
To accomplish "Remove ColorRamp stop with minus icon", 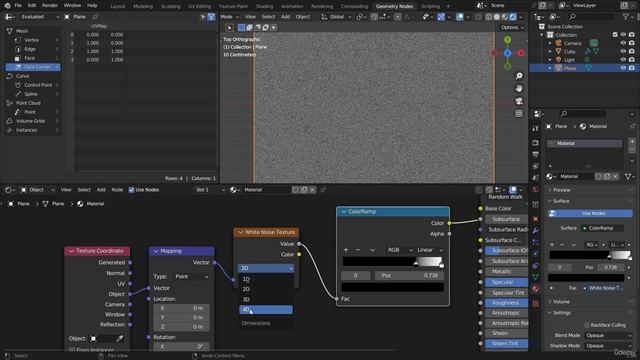I will 358,250.
